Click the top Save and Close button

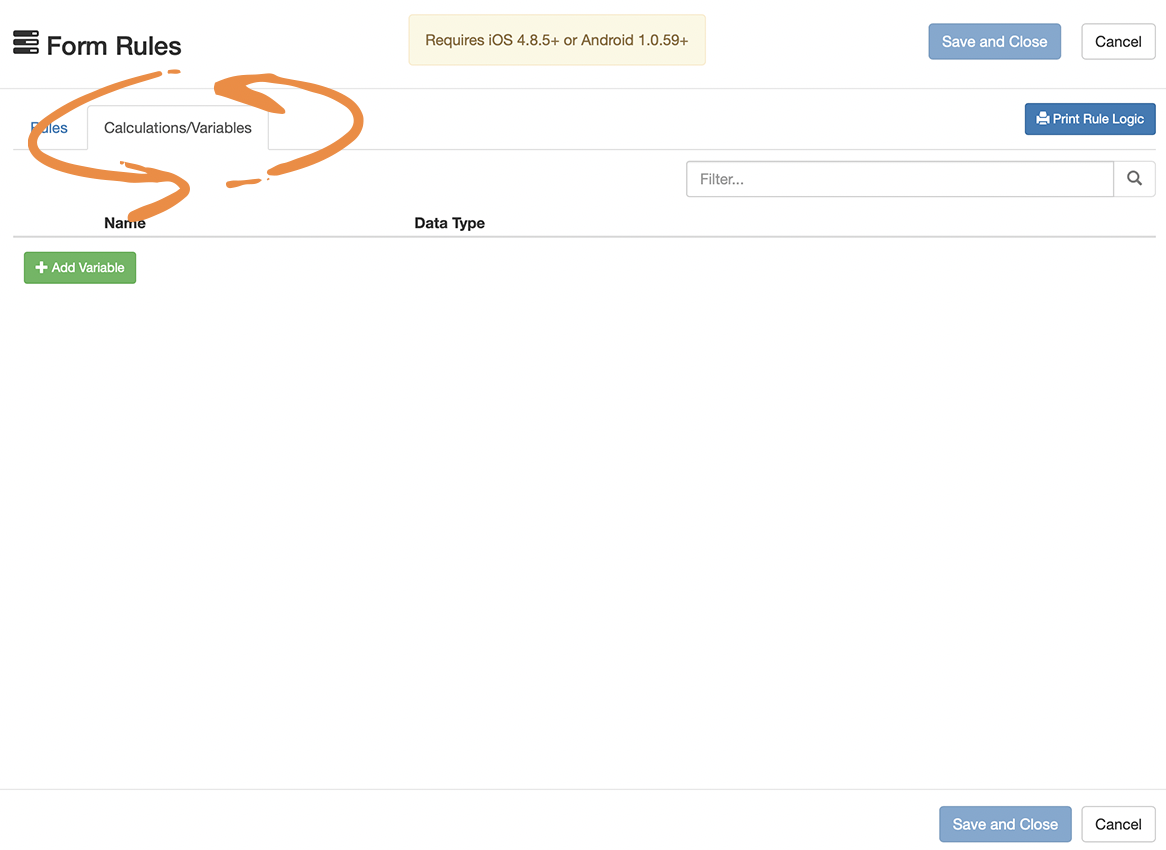[x=994, y=41]
